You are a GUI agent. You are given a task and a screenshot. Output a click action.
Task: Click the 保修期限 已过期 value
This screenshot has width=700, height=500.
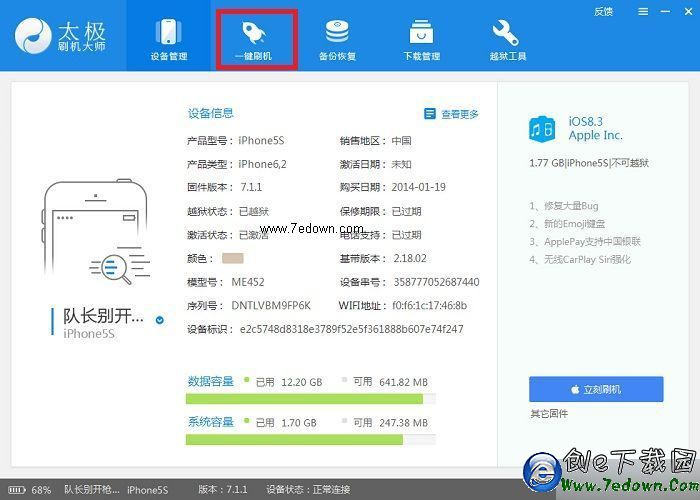pyautogui.click(x=406, y=211)
